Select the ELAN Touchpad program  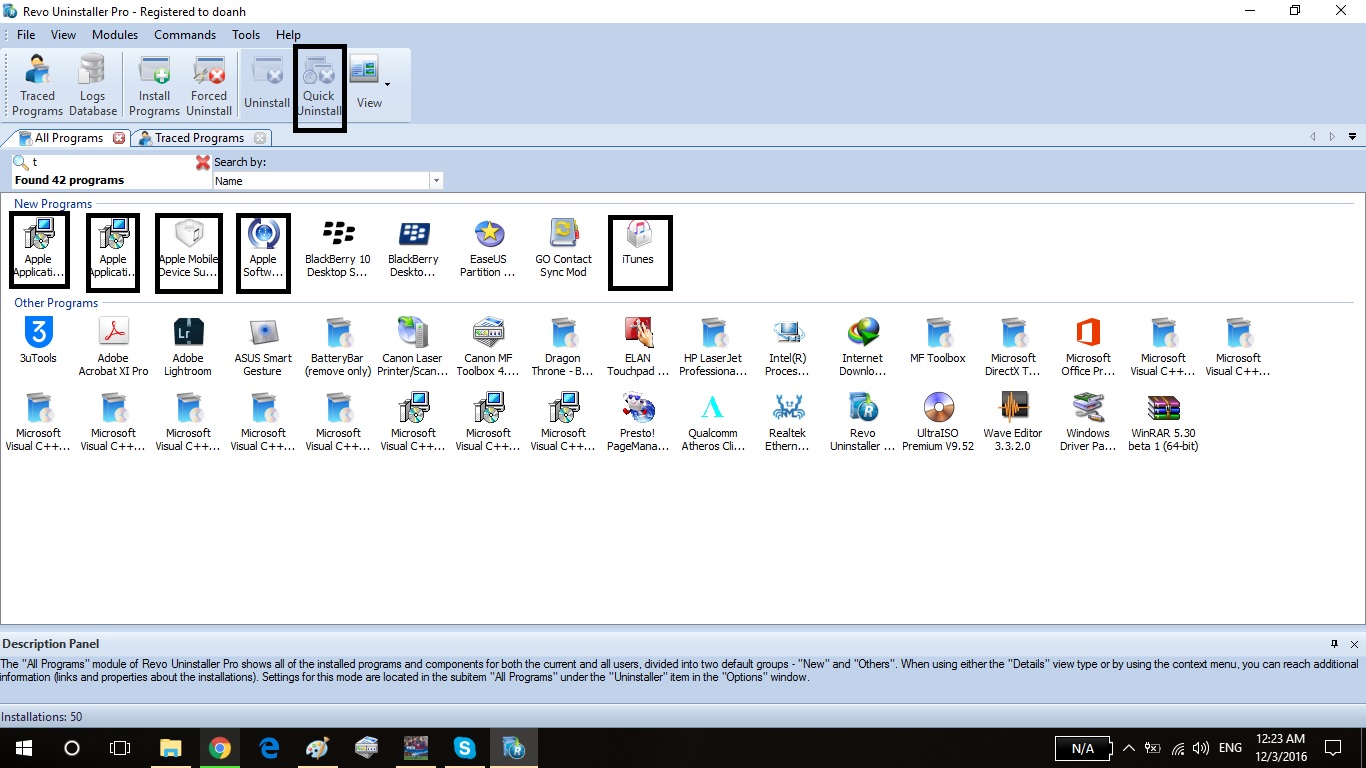pos(638,347)
